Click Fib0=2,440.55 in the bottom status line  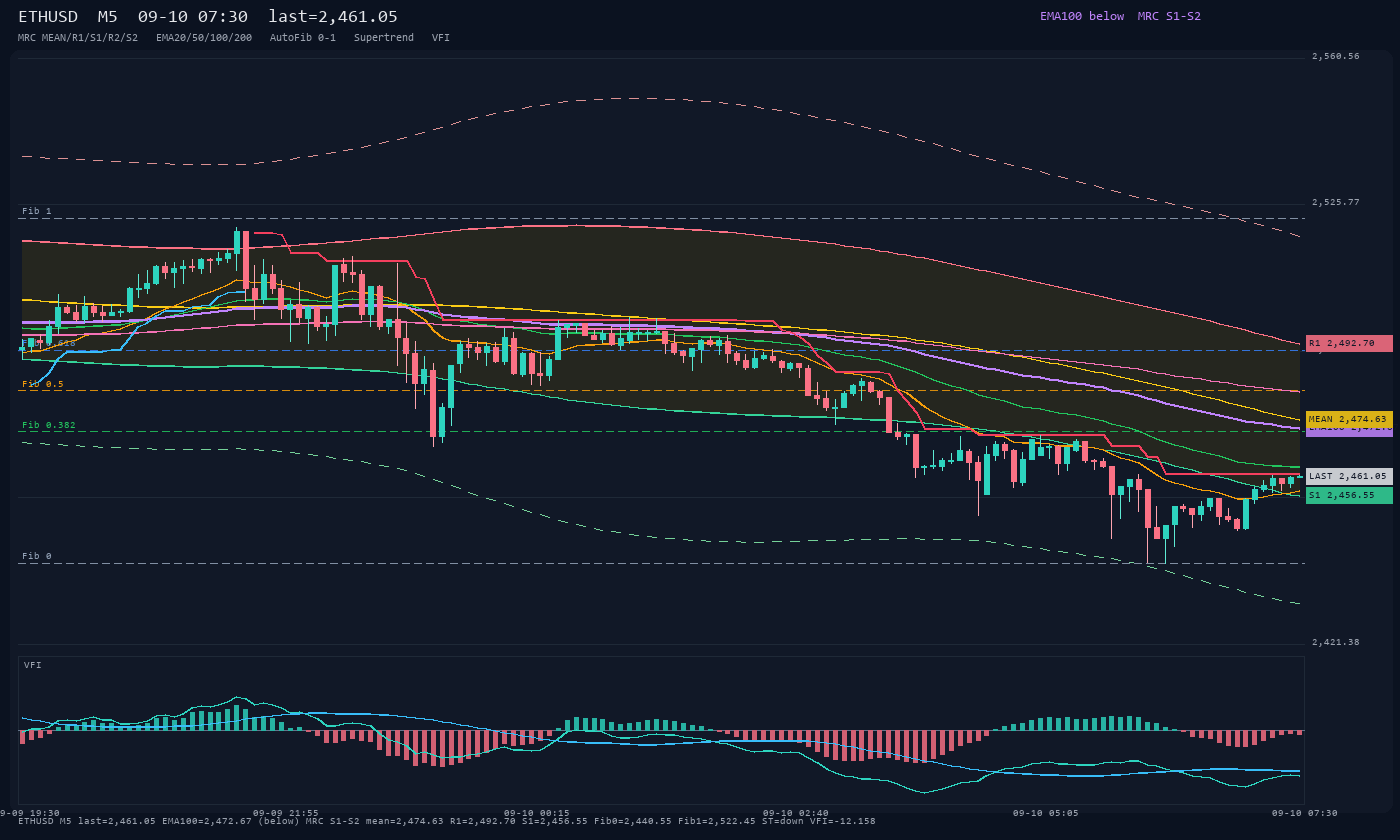tap(633, 821)
